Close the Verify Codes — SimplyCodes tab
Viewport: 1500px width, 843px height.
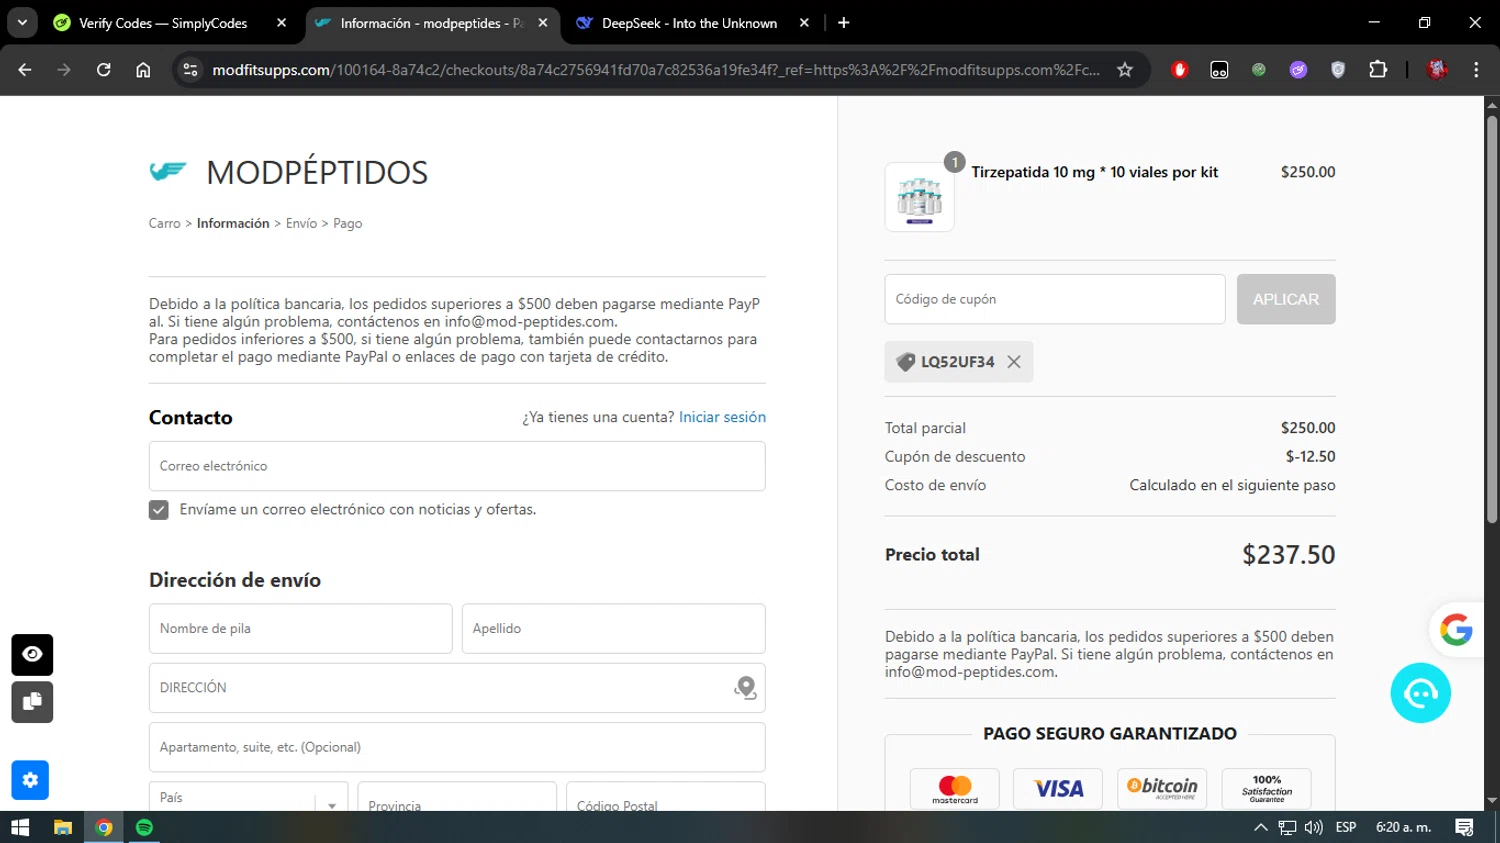click(281, 23)
